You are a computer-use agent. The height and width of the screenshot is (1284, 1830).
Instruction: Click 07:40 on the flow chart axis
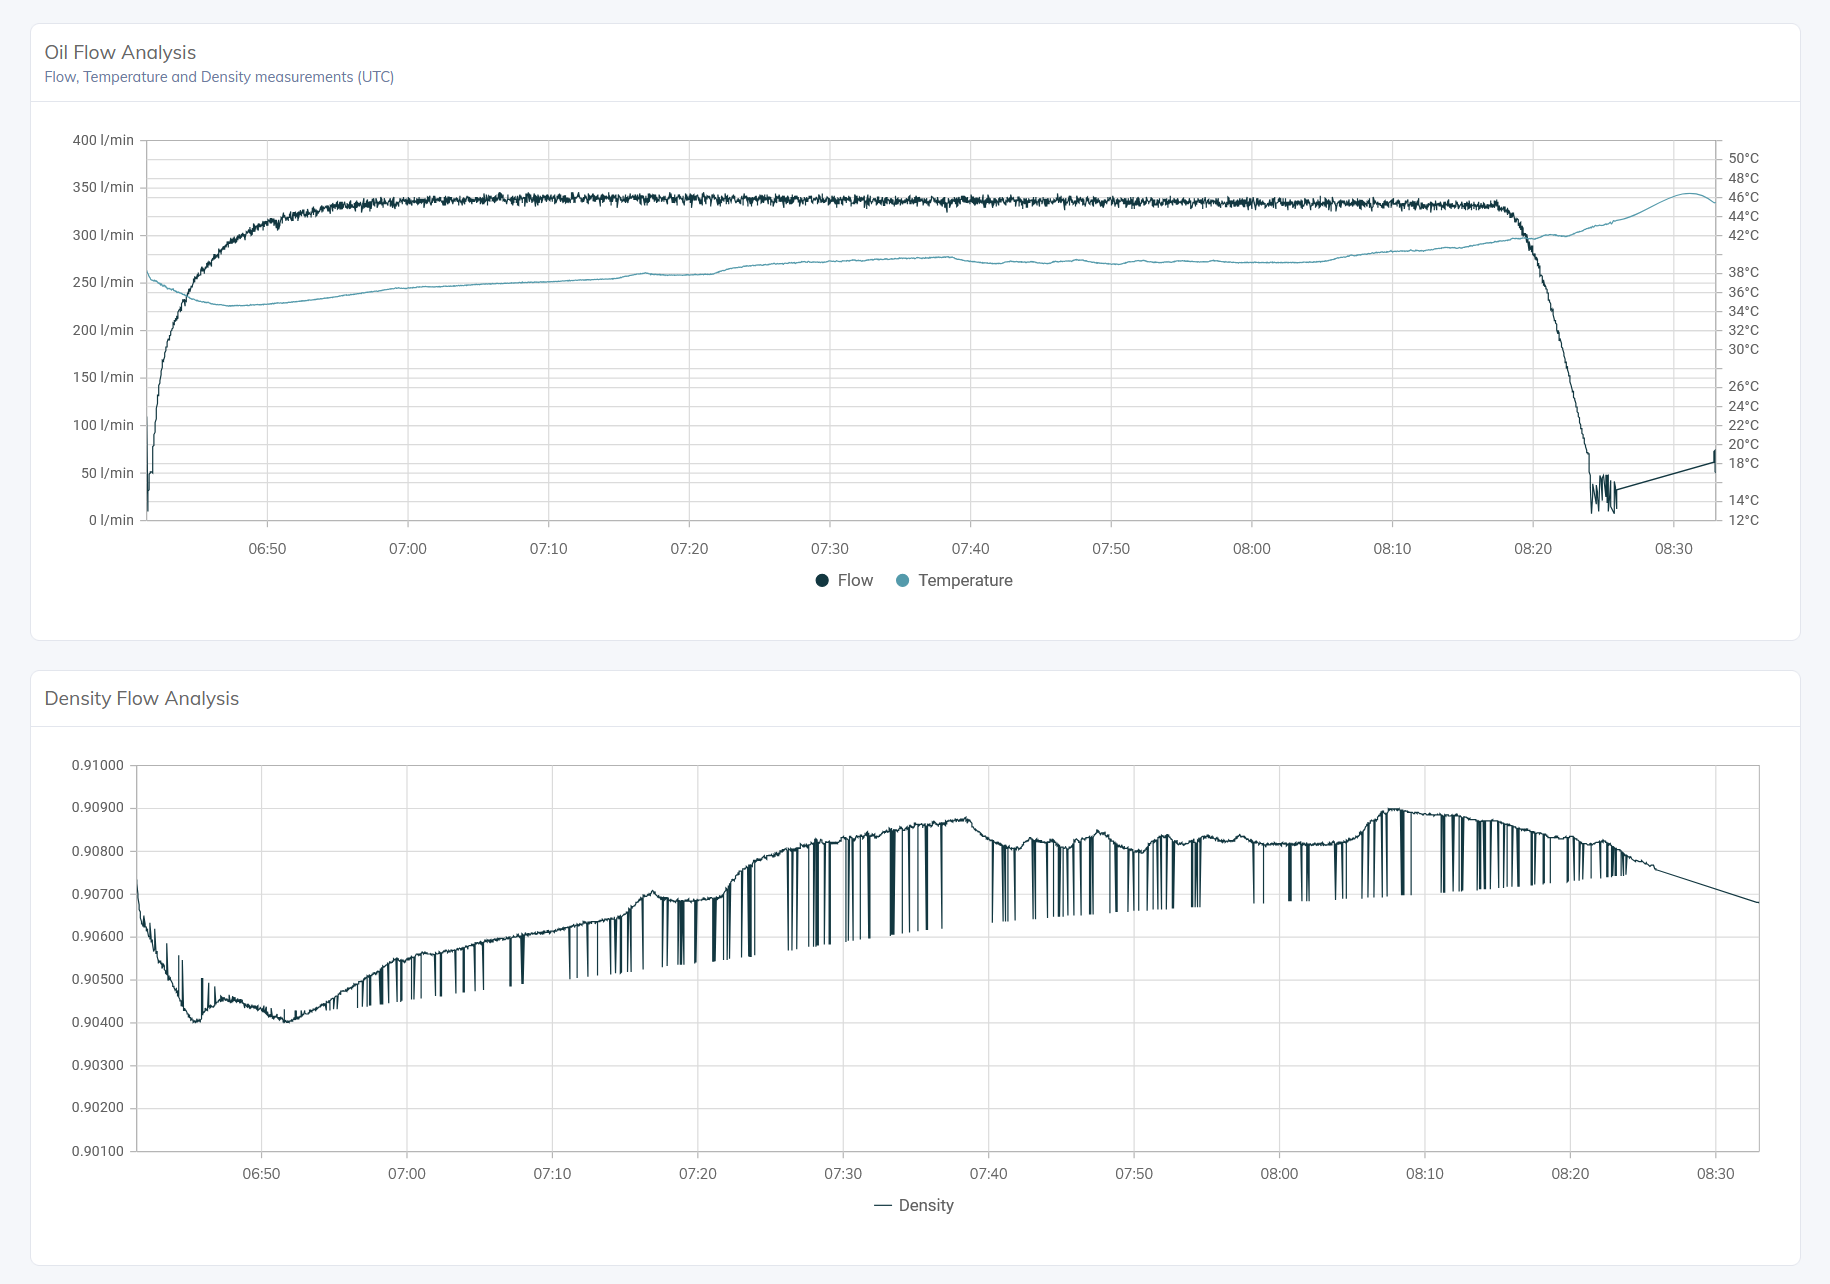(970, 549)
